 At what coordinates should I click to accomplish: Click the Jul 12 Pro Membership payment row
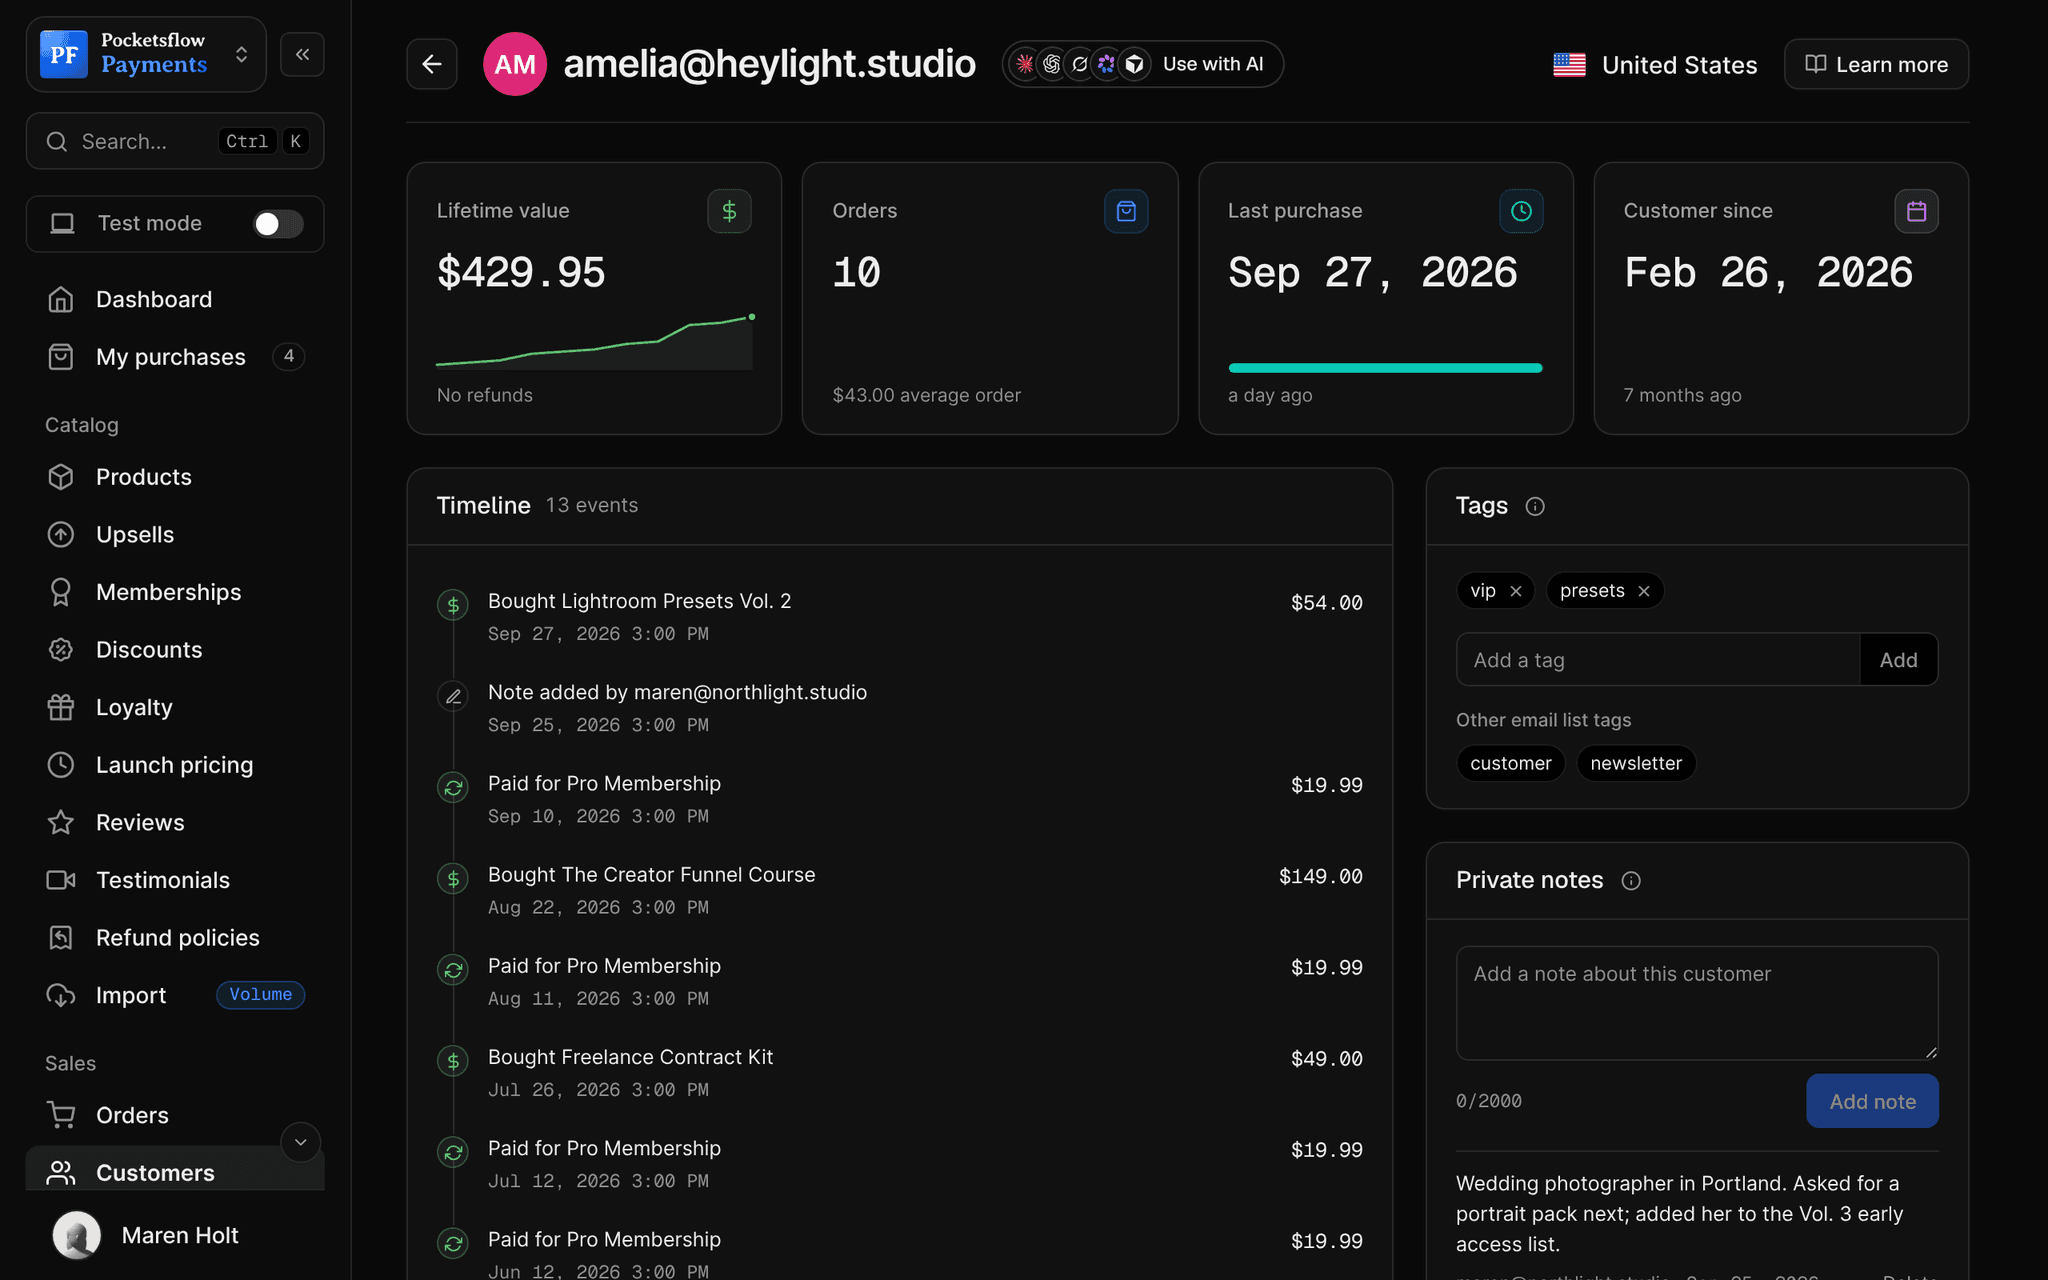click(900, 1163)
